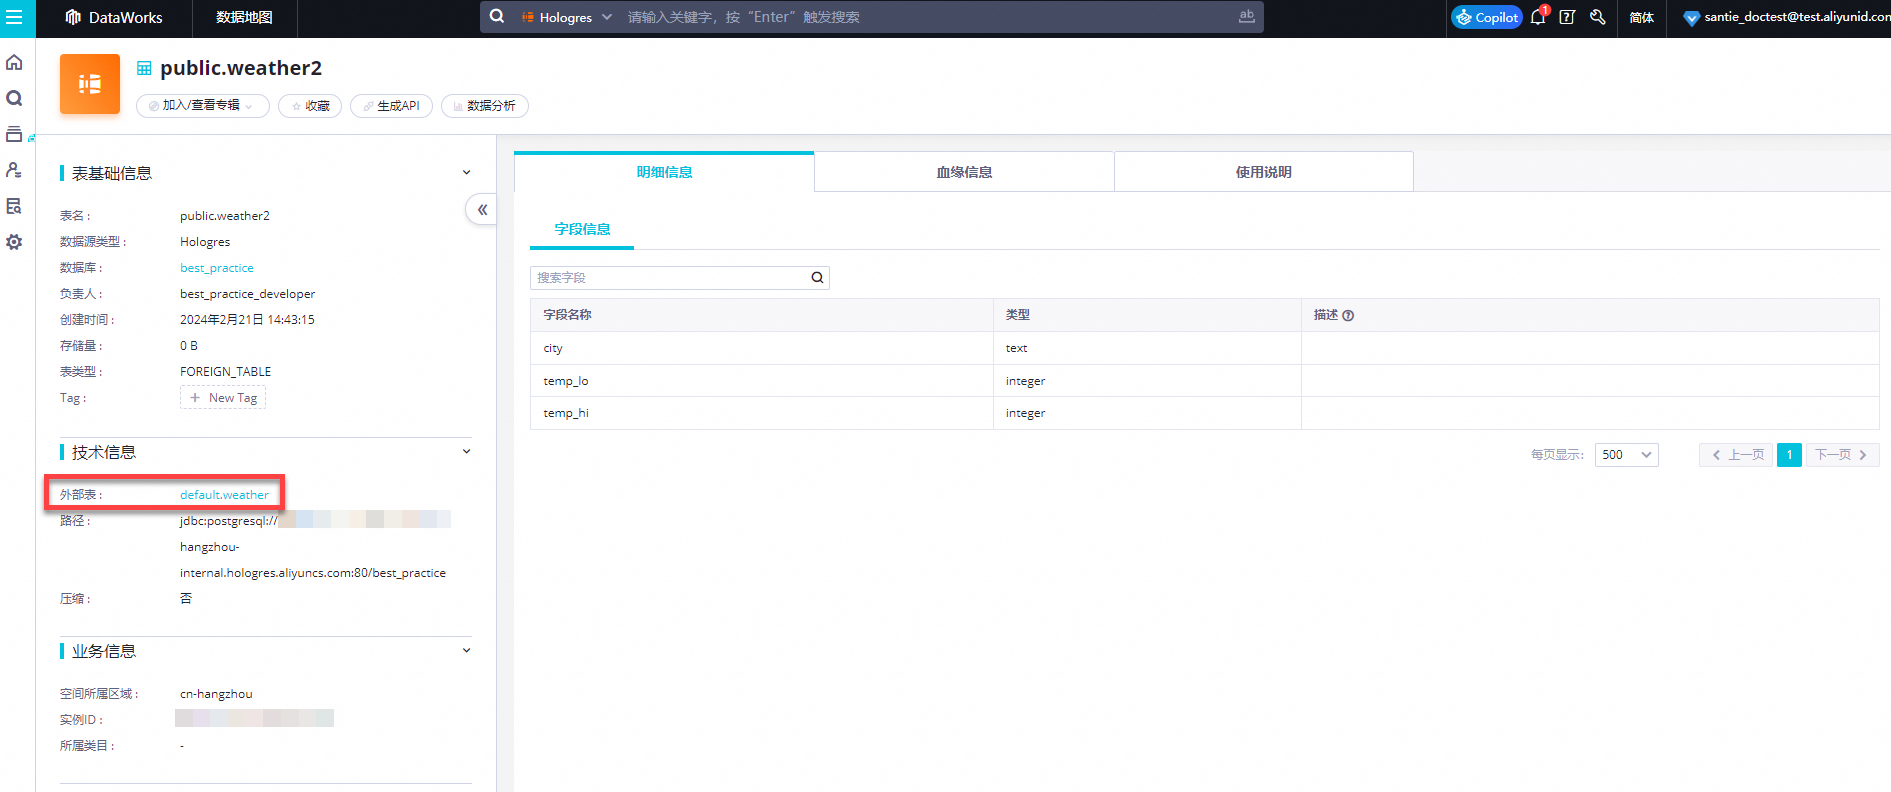Click the wrench tool icon in header

tap(1597, 17)
